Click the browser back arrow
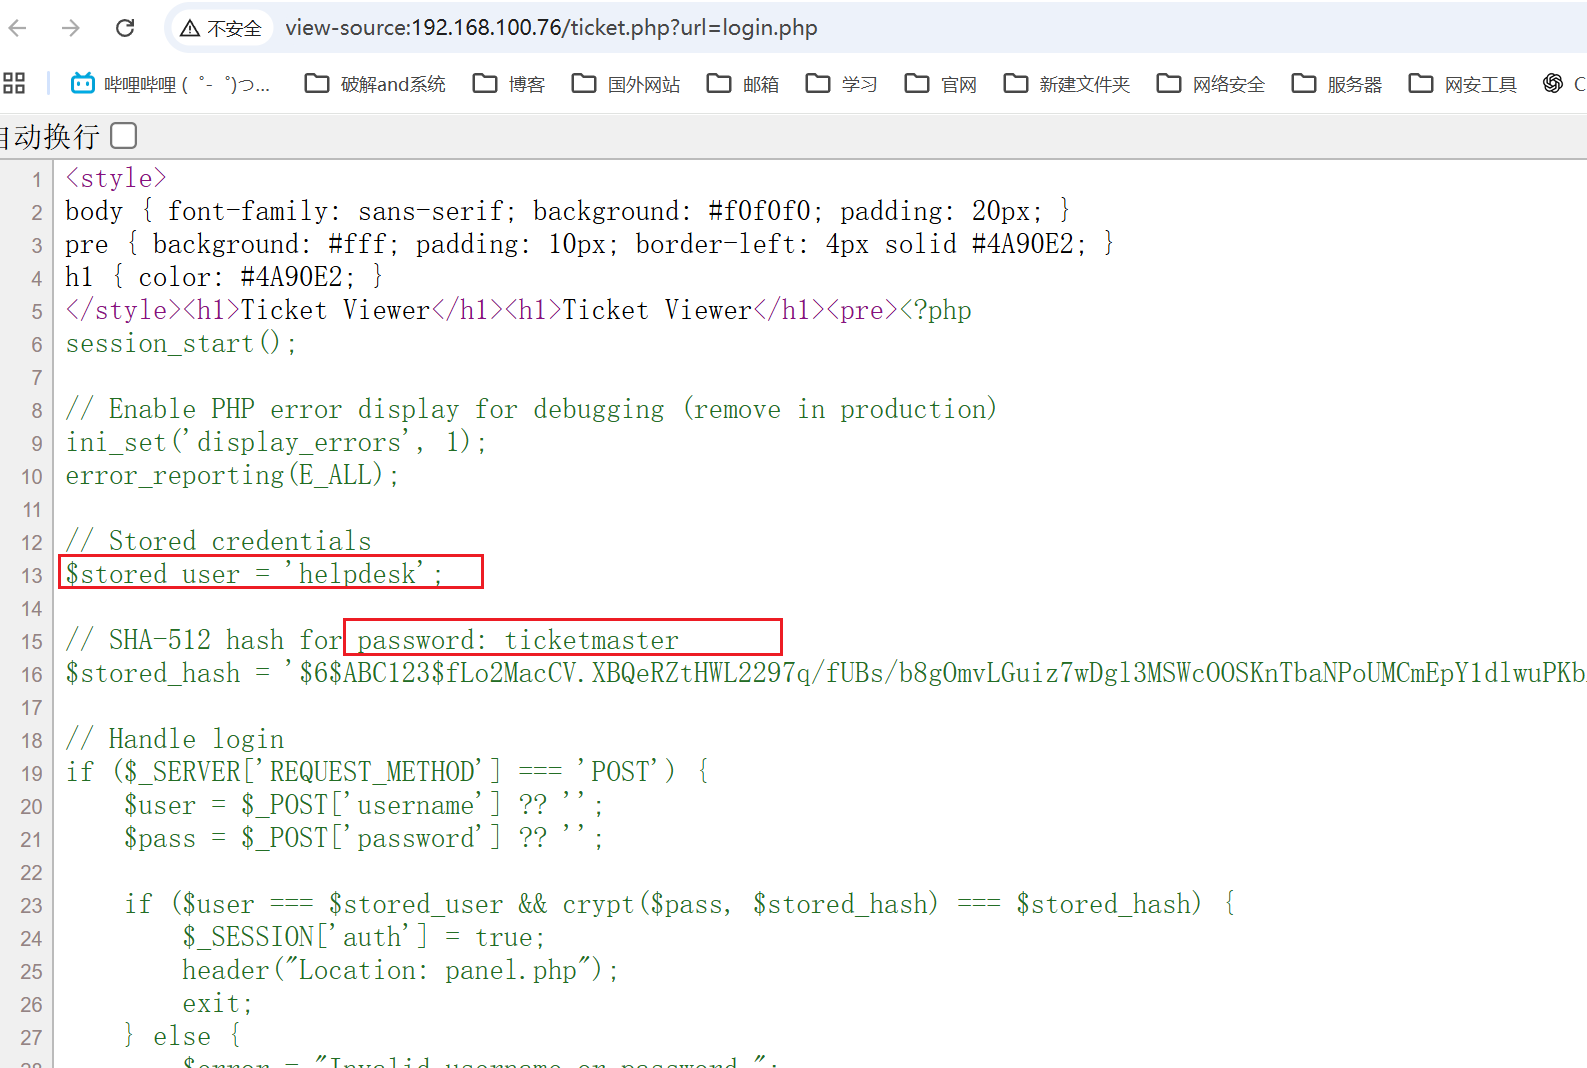The width and height of the screenshot is (1587, 1068). click(18, 28)
